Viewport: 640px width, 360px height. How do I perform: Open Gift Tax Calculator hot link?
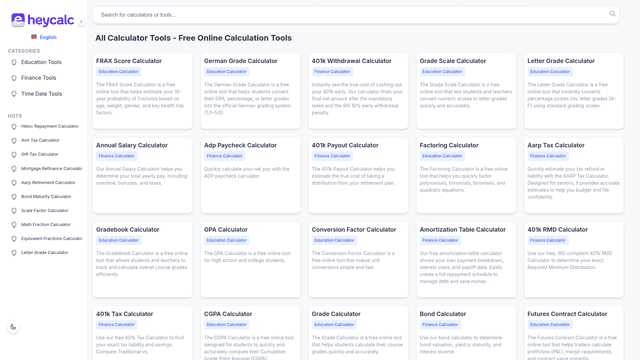pyautogui.click(x=40, y=154)
